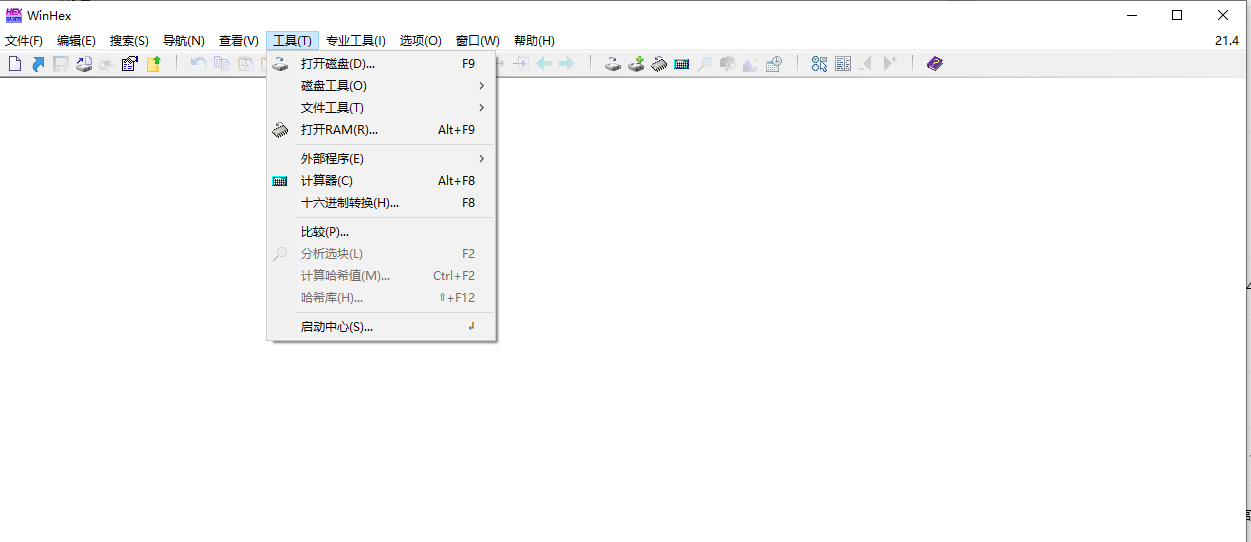Minimize the WinHex window
Screen dimensions: 1251x542
point(1132,15)
